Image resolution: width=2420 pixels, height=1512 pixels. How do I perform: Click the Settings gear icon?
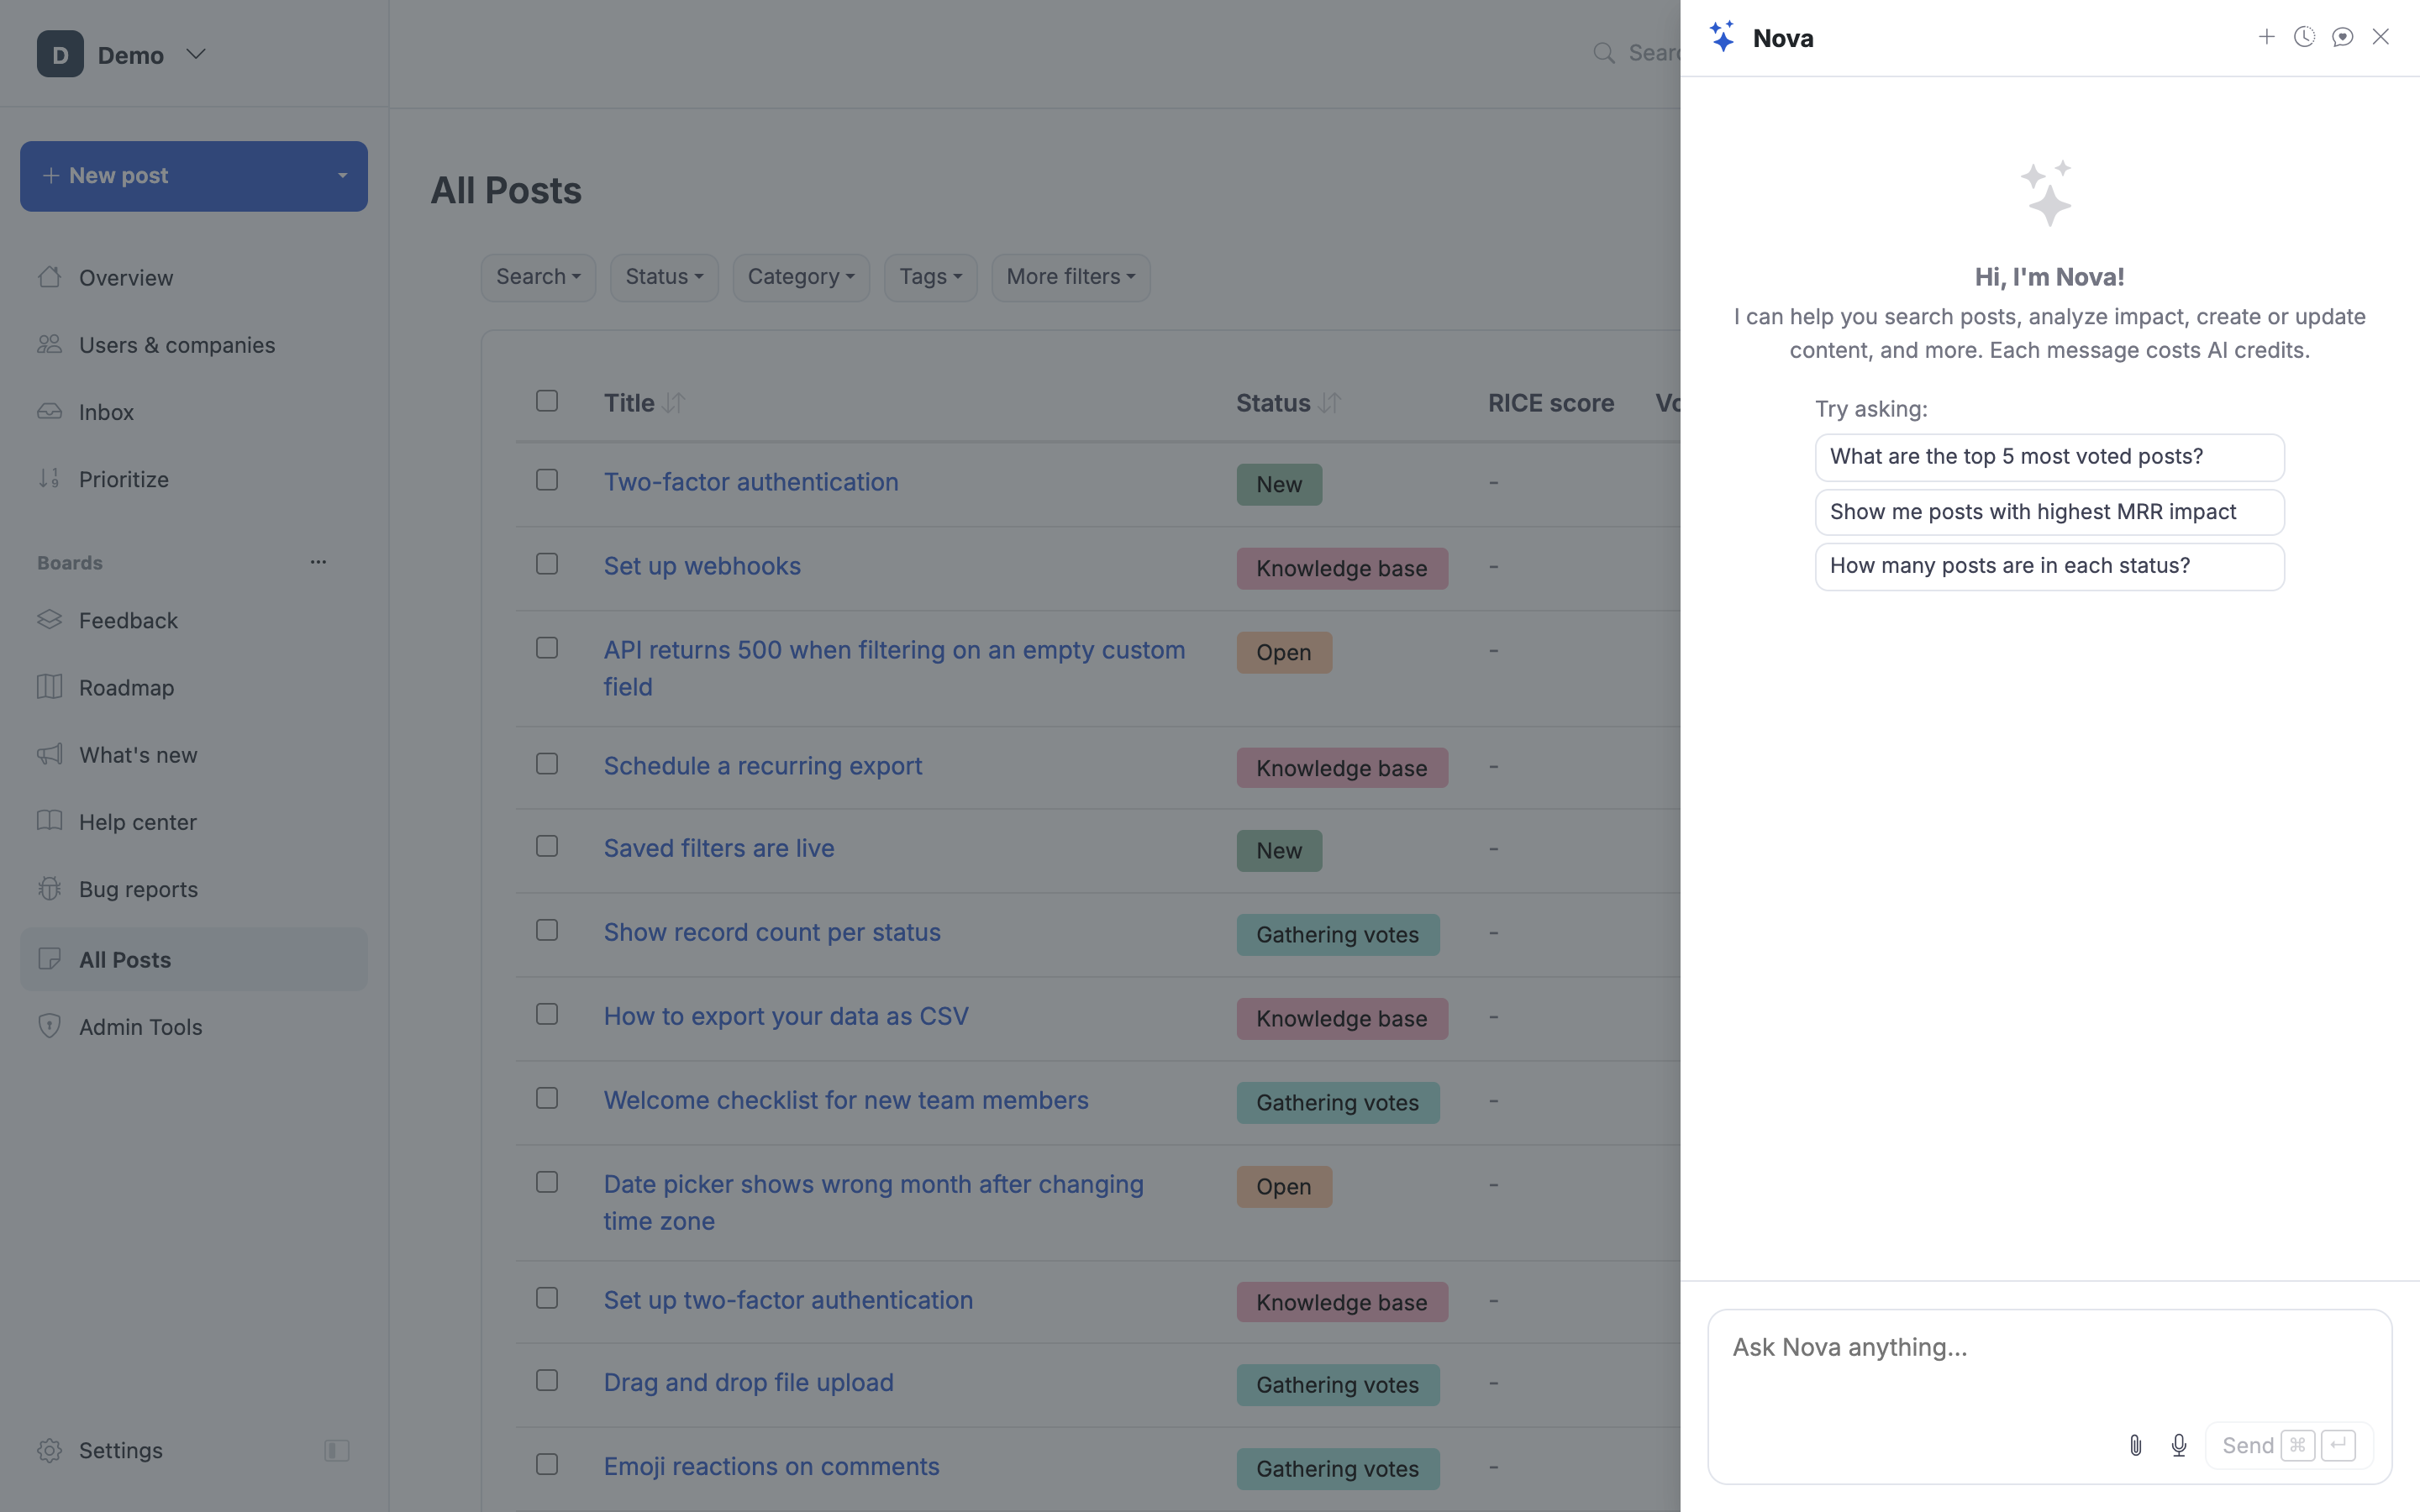pos(49,1450)
